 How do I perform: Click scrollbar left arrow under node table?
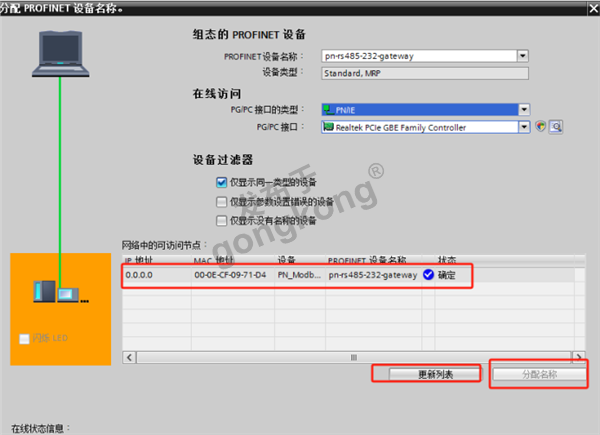tap(129, 357)
